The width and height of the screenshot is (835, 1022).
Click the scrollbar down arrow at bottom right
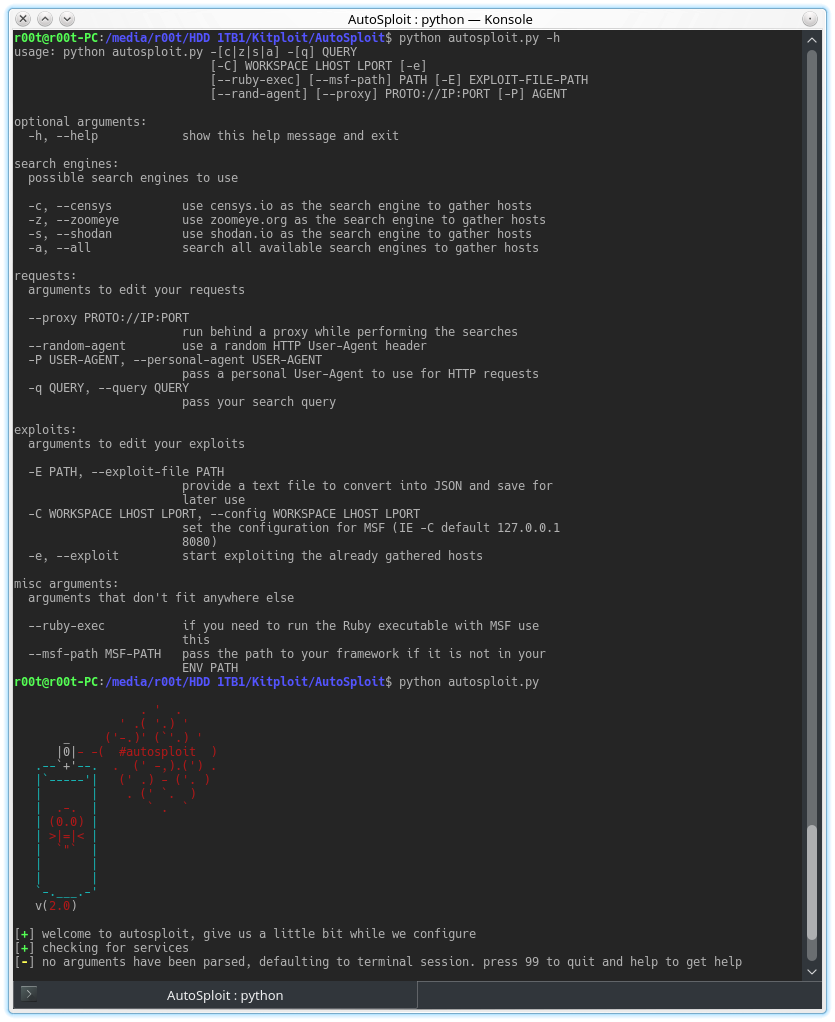coord(812,970)
